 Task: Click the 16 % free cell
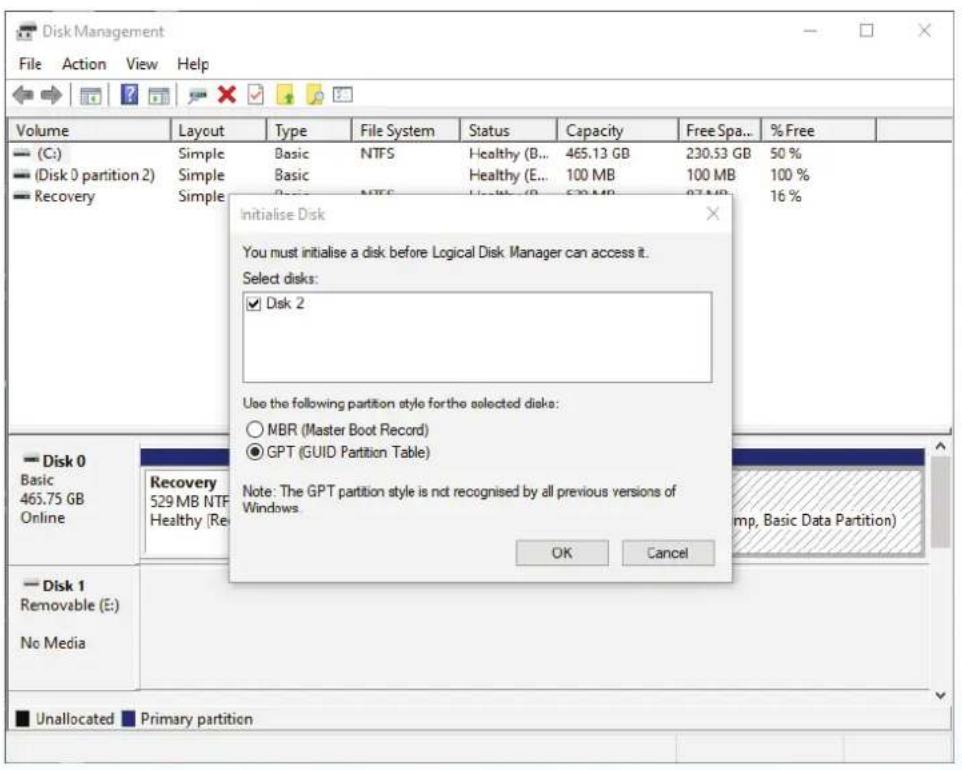click(x=786, y=196)
